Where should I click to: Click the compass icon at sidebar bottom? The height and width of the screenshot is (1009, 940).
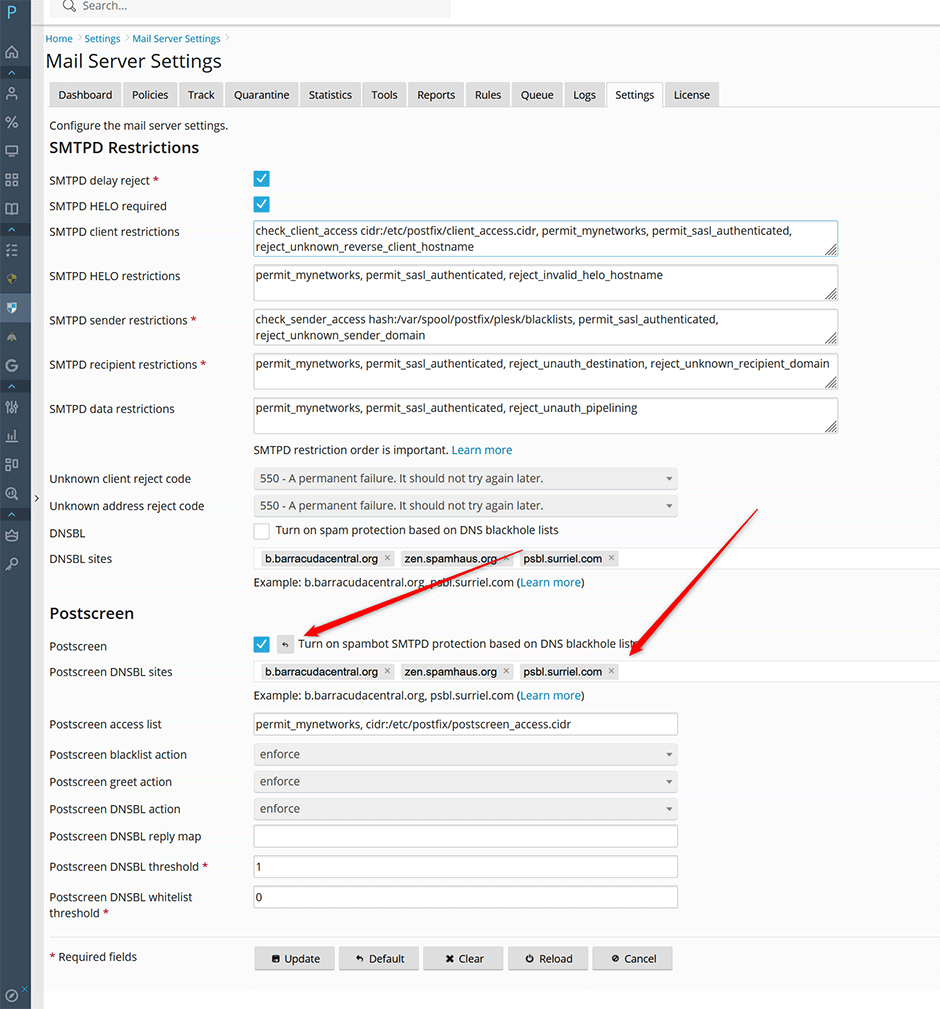pyautogui.click(x=12, y=995)
